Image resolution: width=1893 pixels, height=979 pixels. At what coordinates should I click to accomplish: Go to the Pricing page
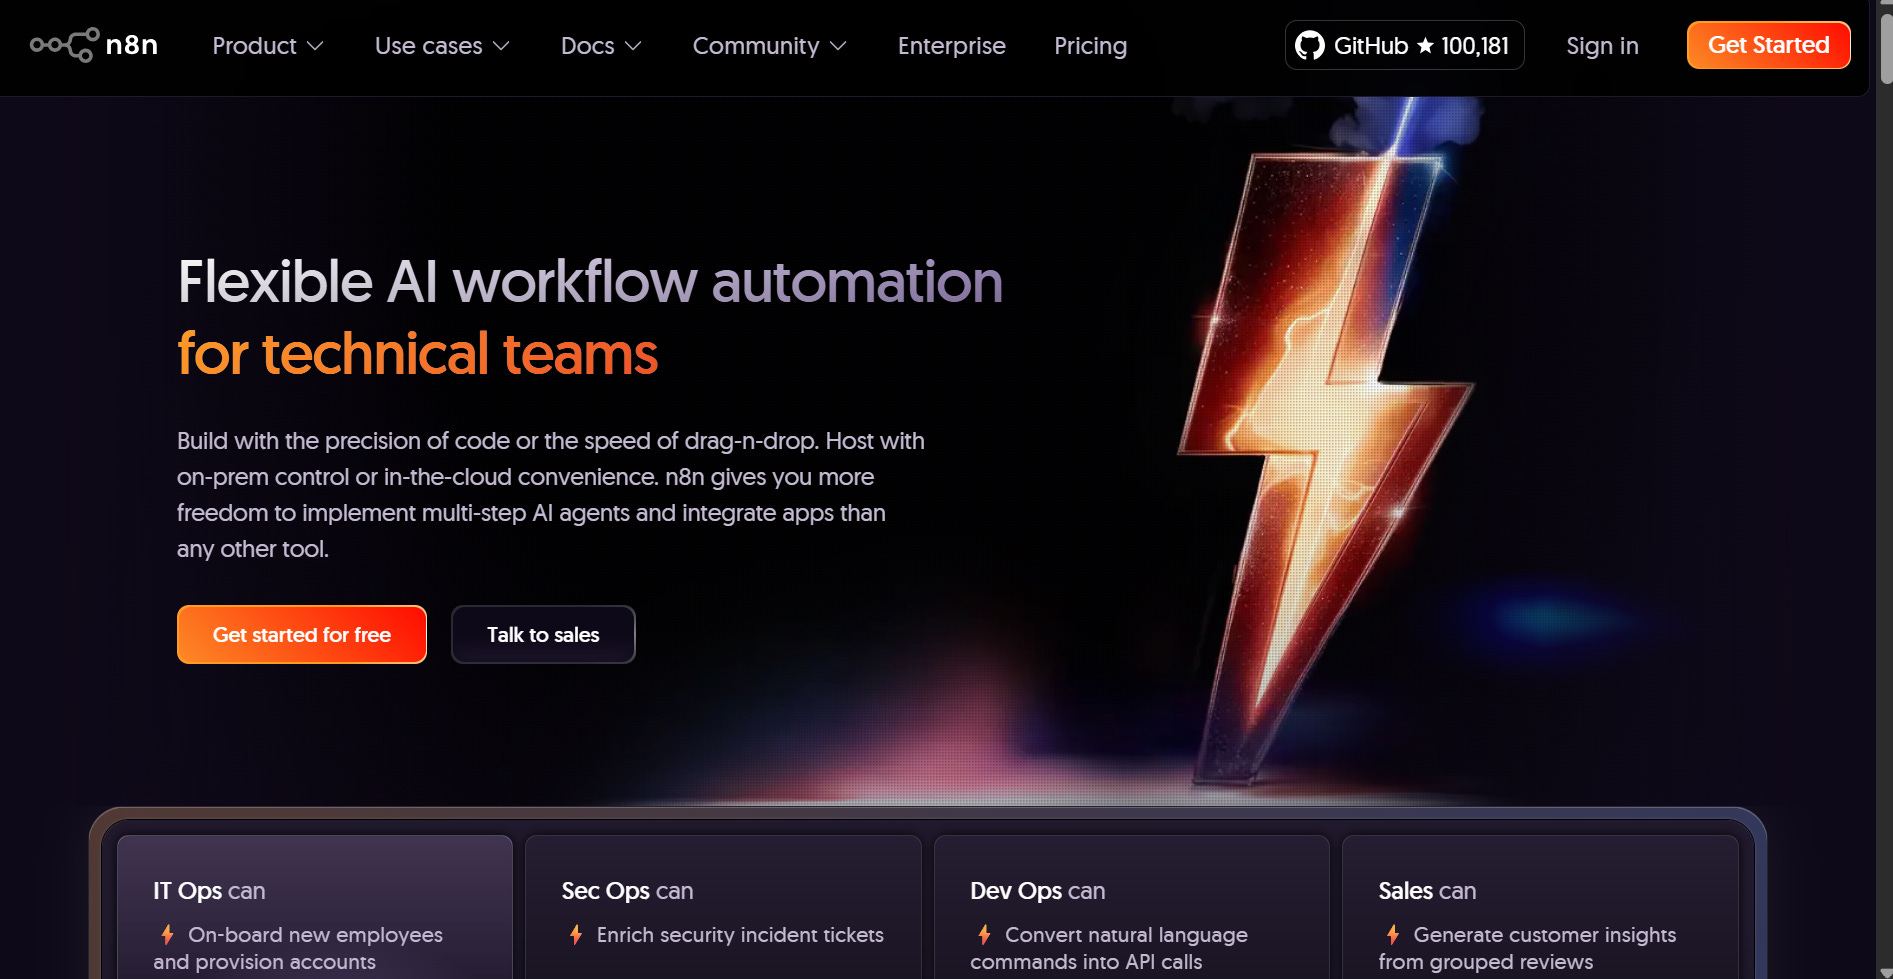[1090, 46]
